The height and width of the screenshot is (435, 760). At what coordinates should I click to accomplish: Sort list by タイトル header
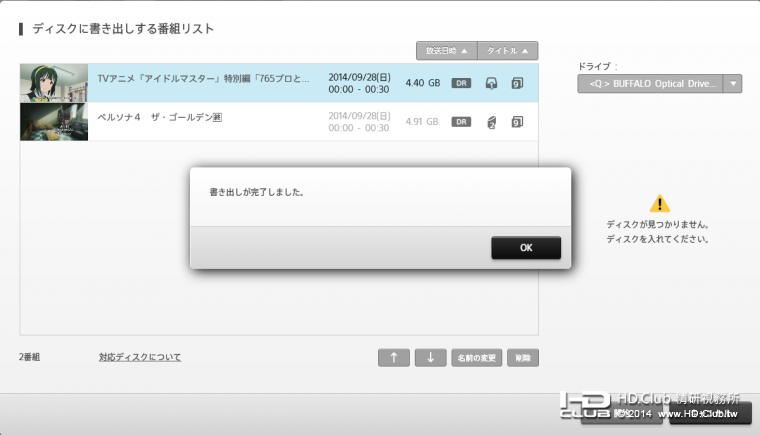pos(508,50)
